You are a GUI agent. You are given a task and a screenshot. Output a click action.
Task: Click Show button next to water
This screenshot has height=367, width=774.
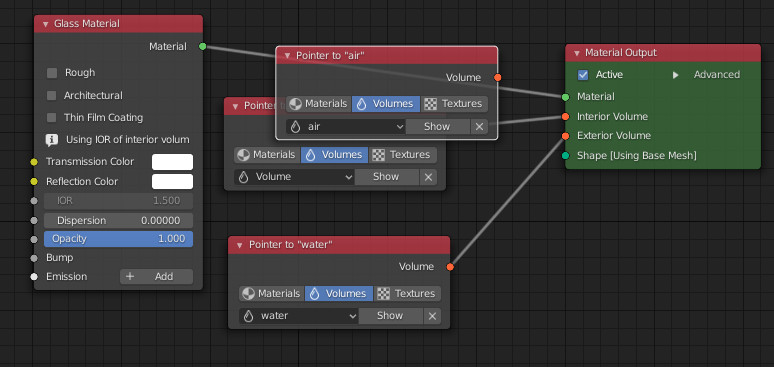(x=390, y=316)
